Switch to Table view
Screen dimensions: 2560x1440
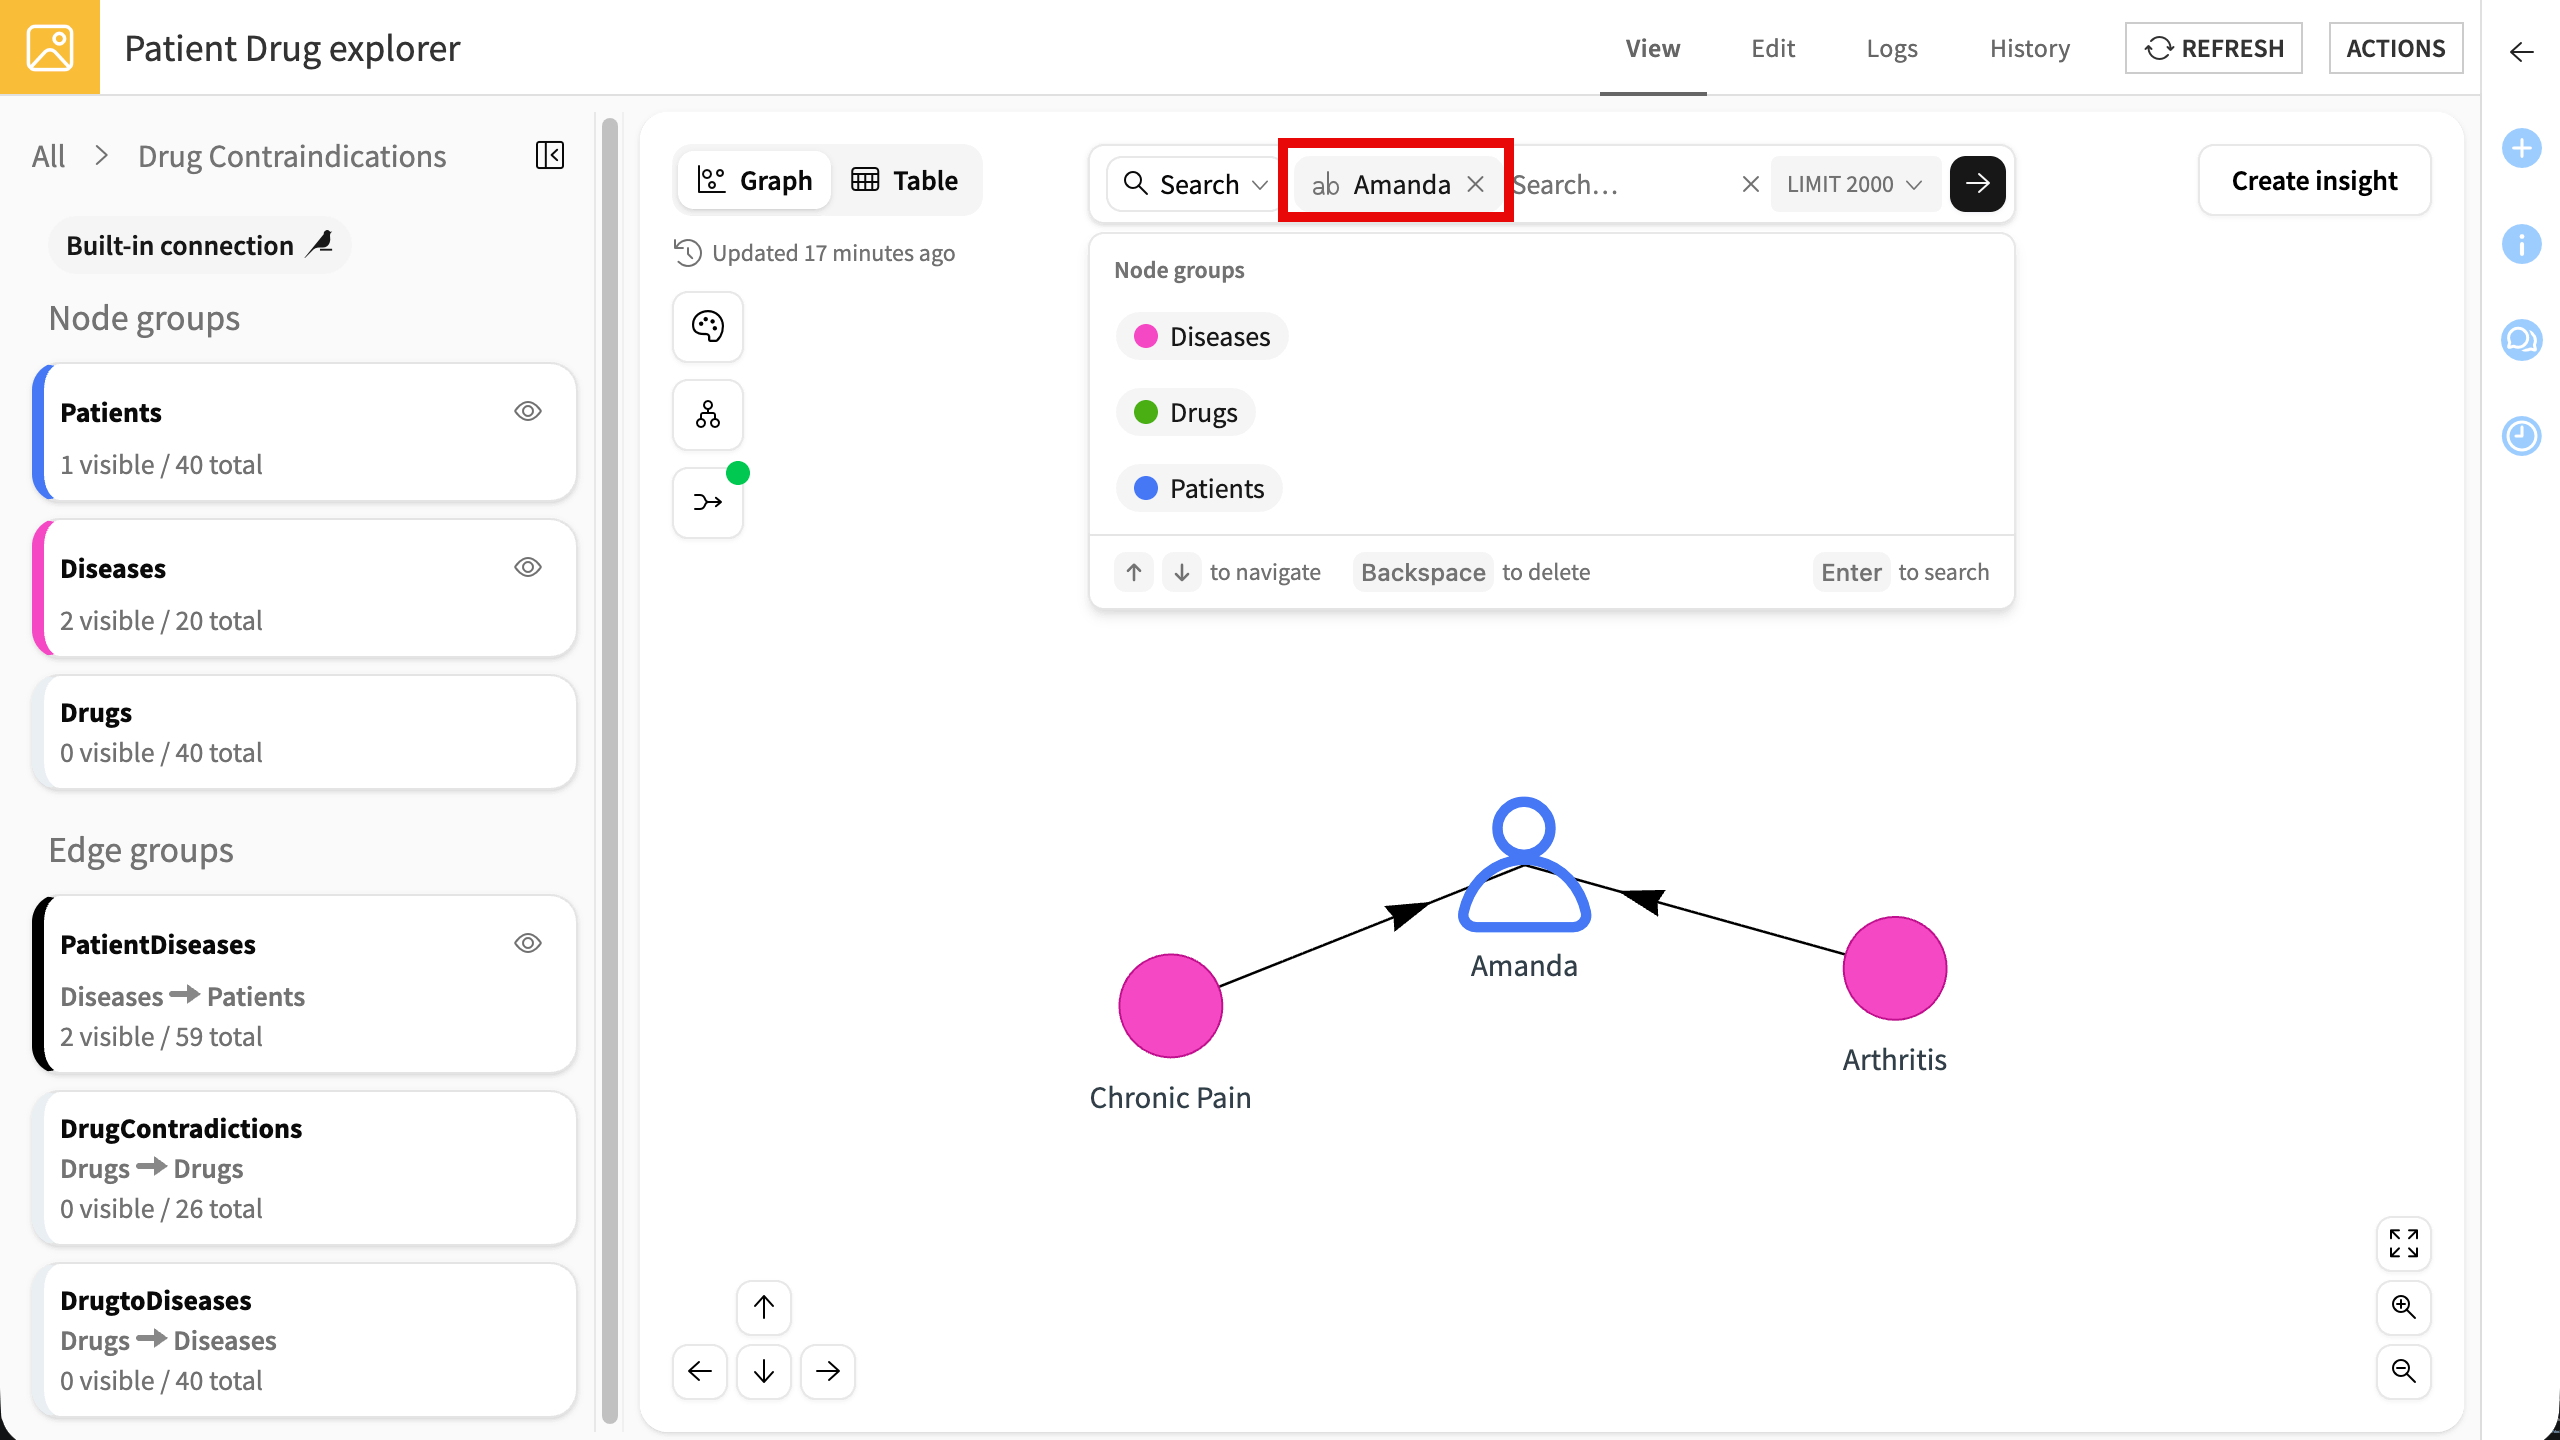click(905, 181)
